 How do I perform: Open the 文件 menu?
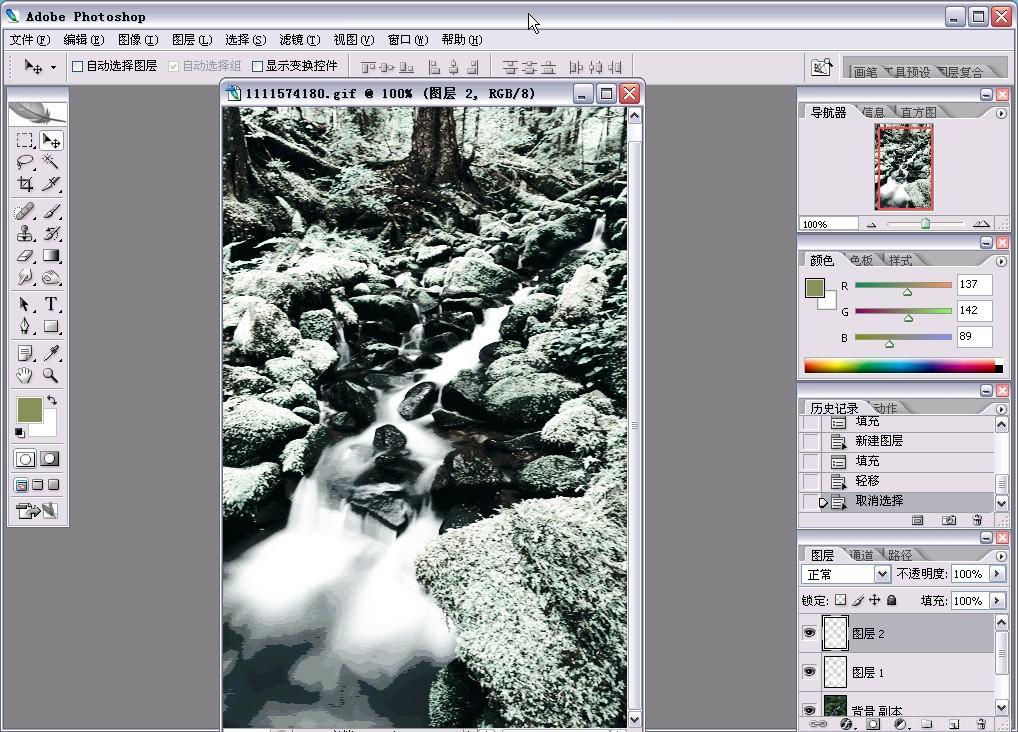coord(30,40)
